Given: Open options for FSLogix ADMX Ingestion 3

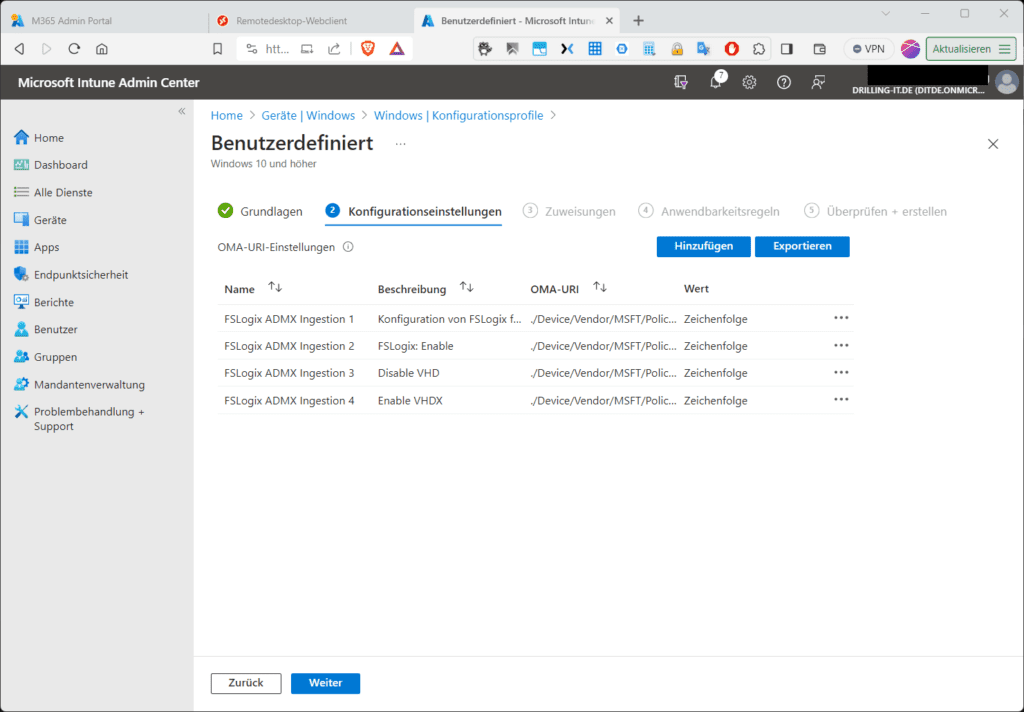Looking at the screenshot, I should coord(841,372).
